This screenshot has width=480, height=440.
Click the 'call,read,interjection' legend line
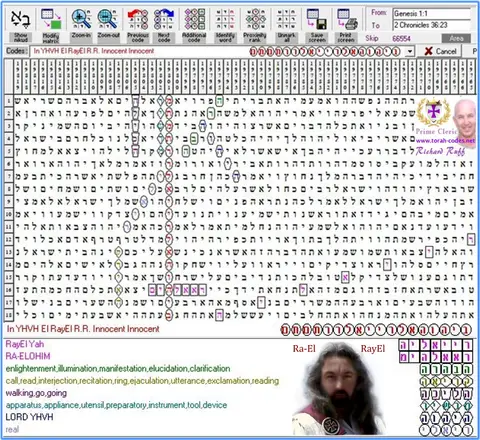[142, 381]
